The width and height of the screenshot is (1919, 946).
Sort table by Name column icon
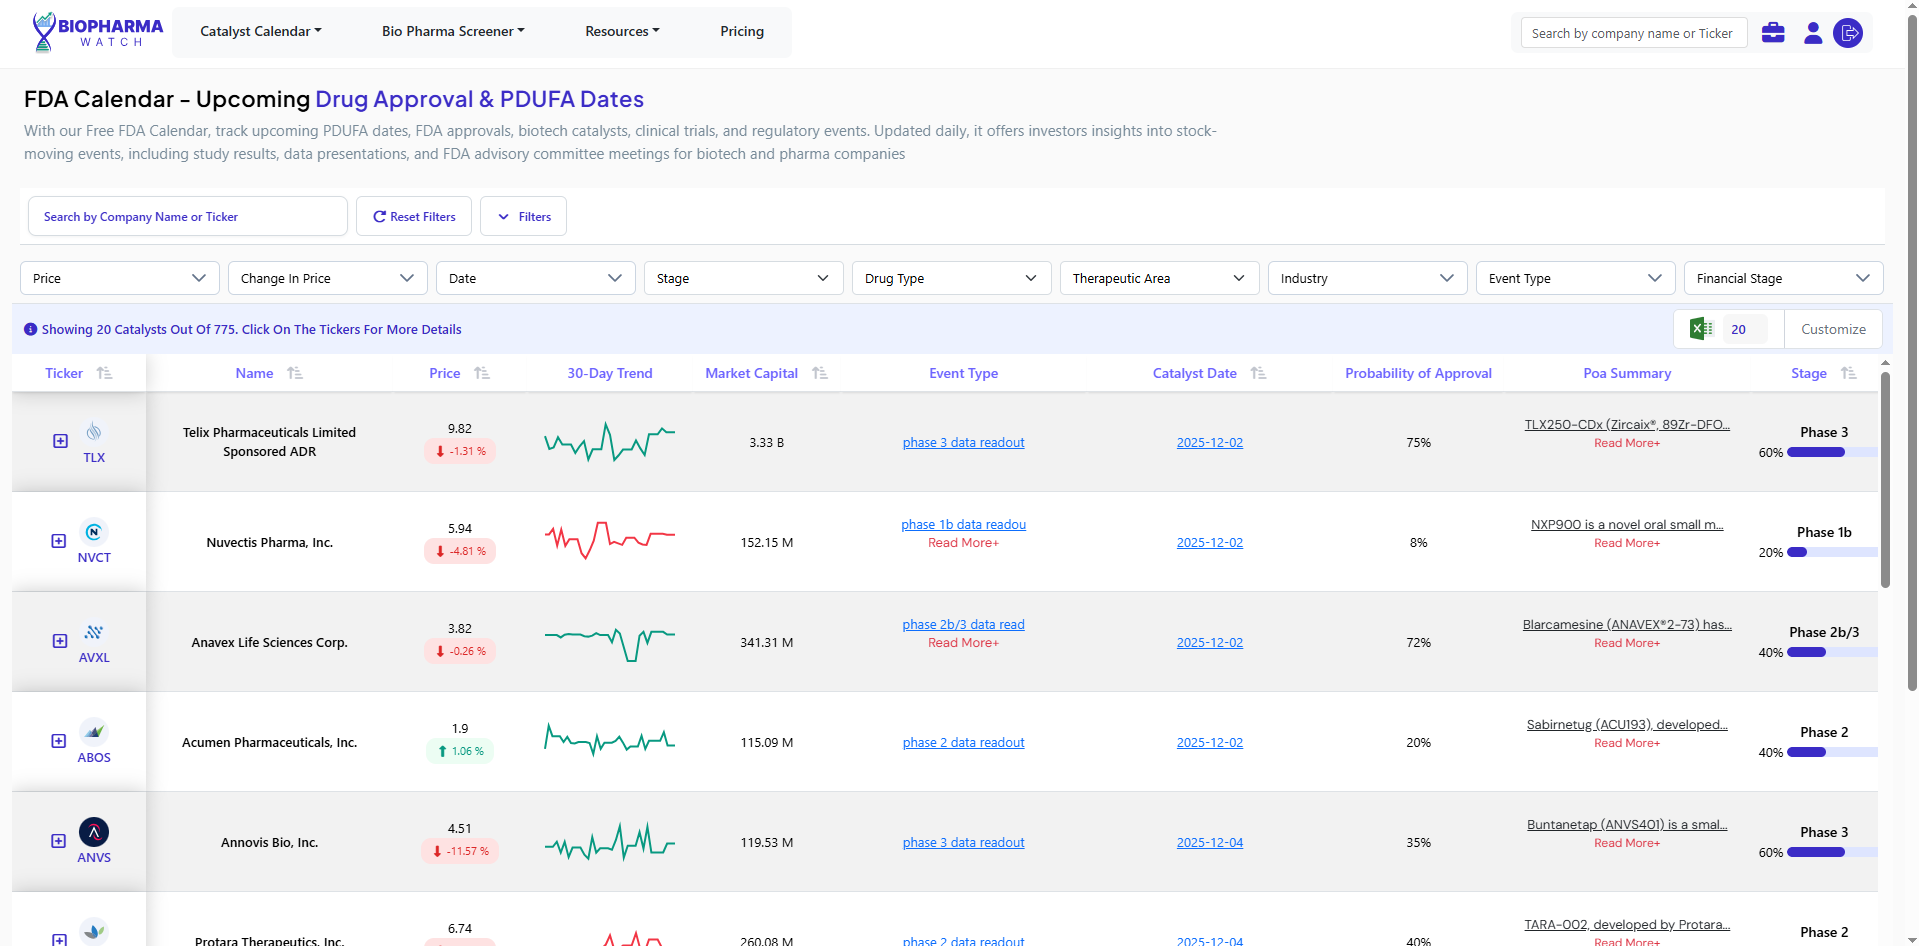(295, 373)
